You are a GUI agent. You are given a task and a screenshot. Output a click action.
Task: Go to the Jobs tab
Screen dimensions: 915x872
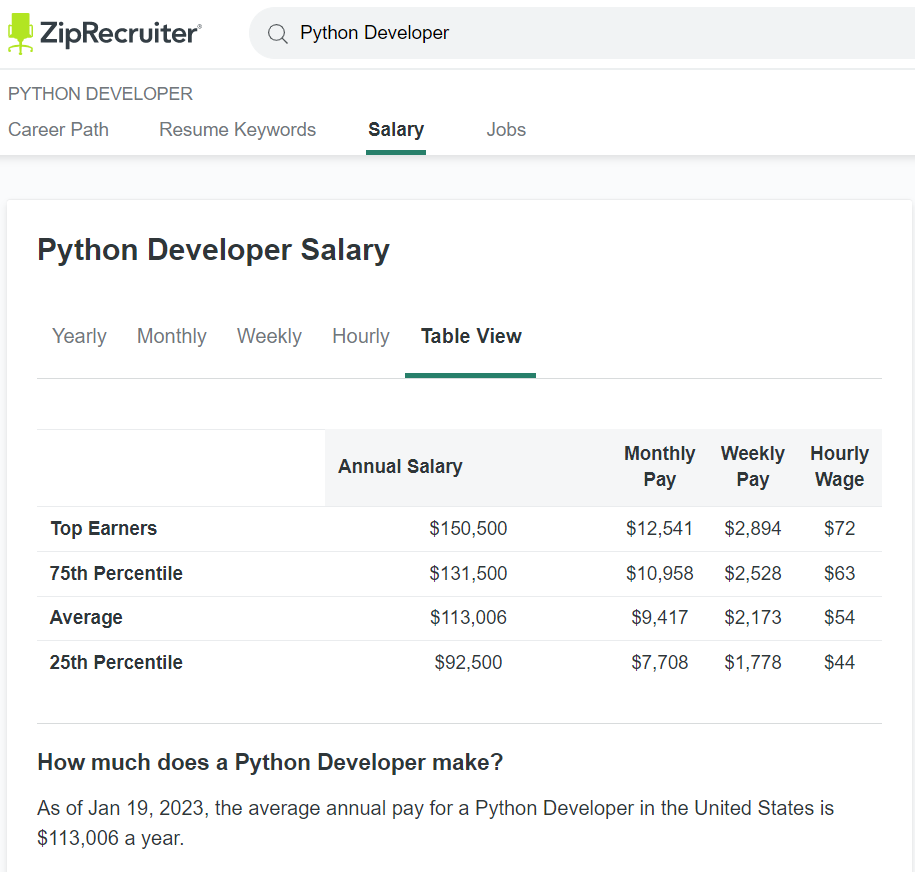click(506, 130)
